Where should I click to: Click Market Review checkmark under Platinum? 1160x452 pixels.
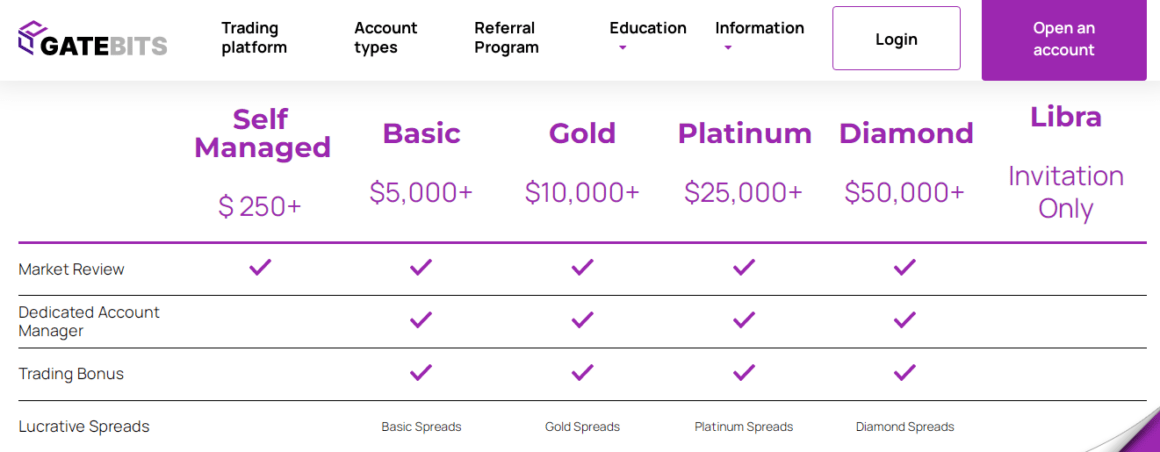coord(743,267)
